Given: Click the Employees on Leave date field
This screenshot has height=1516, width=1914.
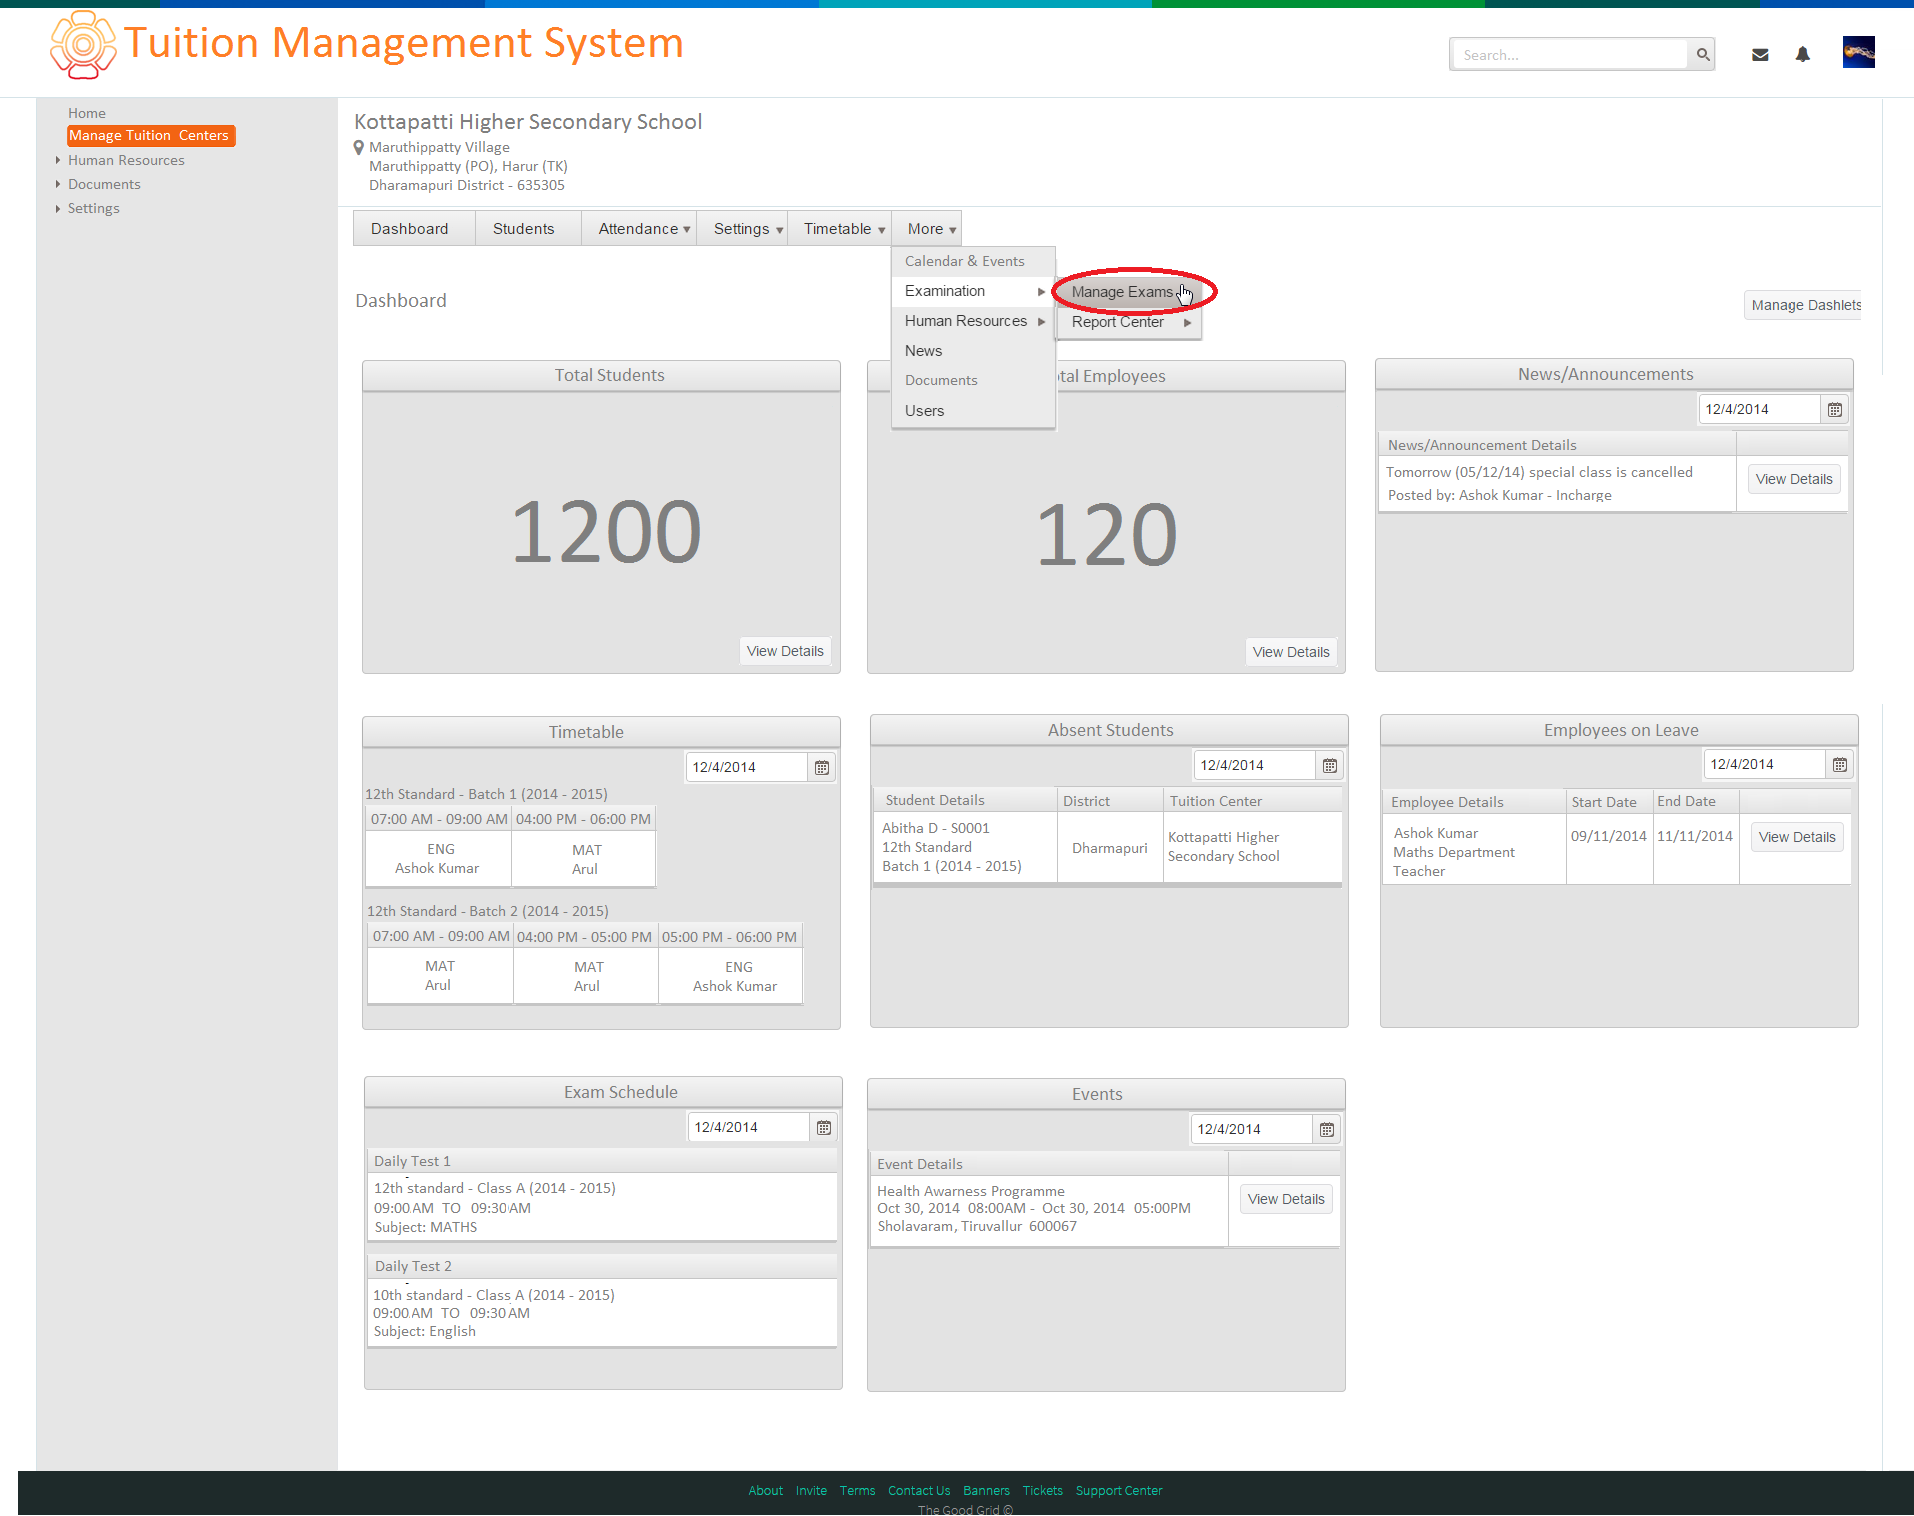Looking at the screenshot, I should click(x=1765, y=764).
